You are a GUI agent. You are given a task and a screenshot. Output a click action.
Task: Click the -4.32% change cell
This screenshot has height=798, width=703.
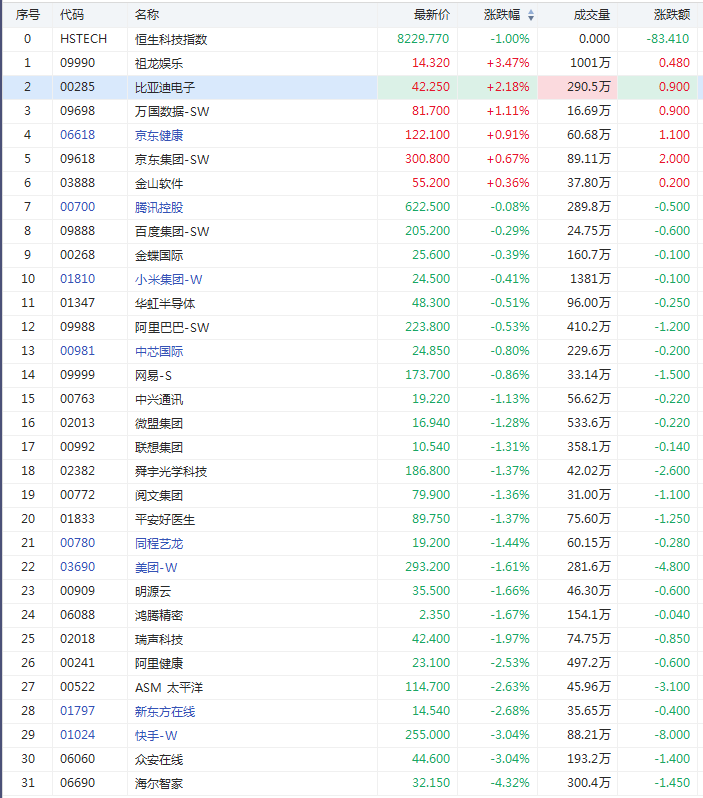(x=510, y=783)
